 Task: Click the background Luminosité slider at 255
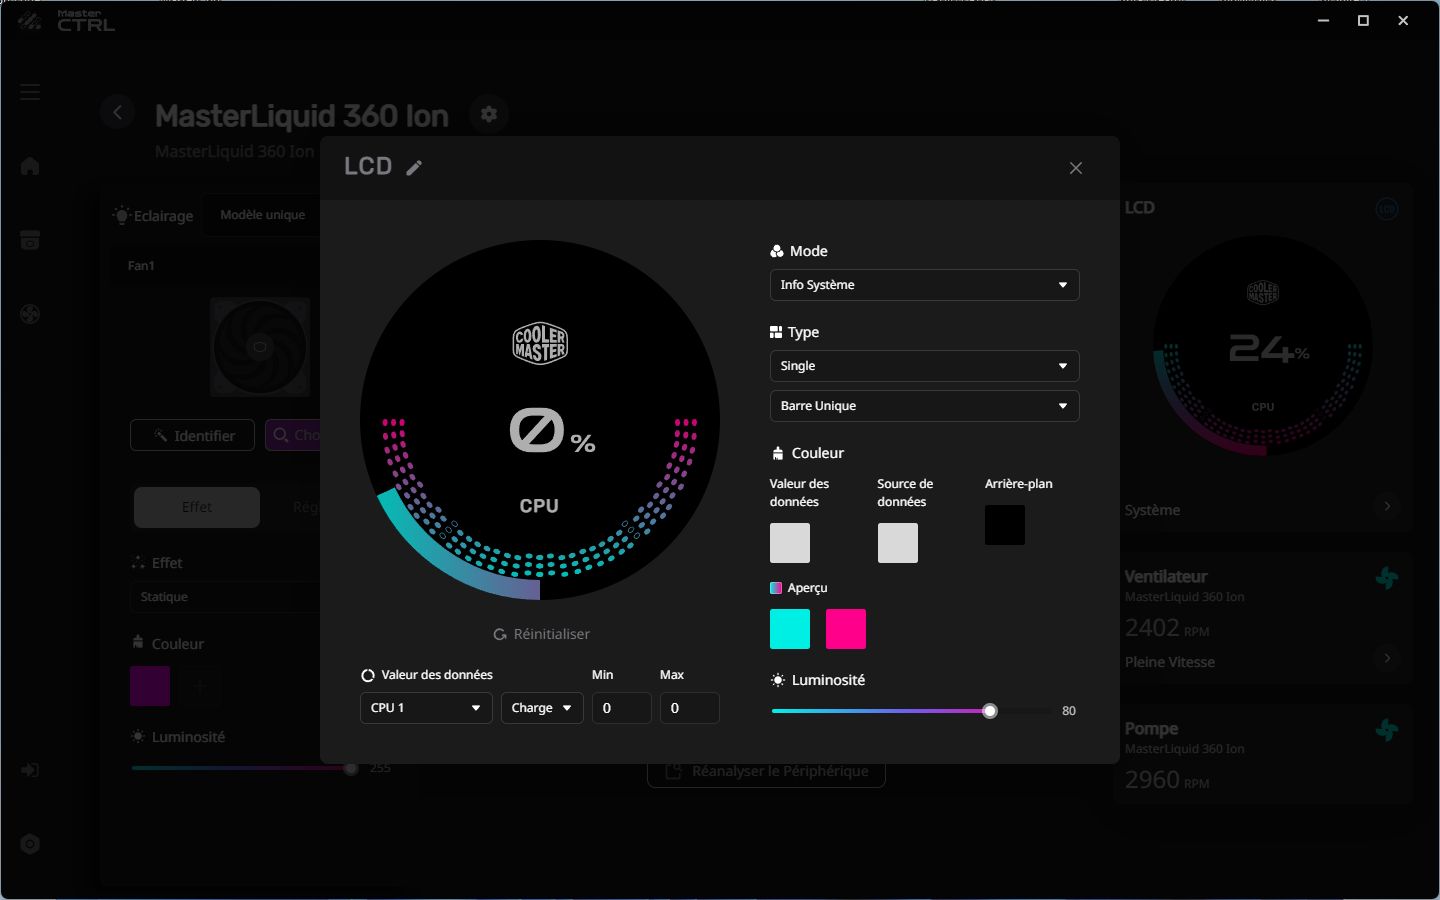click(351, 768)
